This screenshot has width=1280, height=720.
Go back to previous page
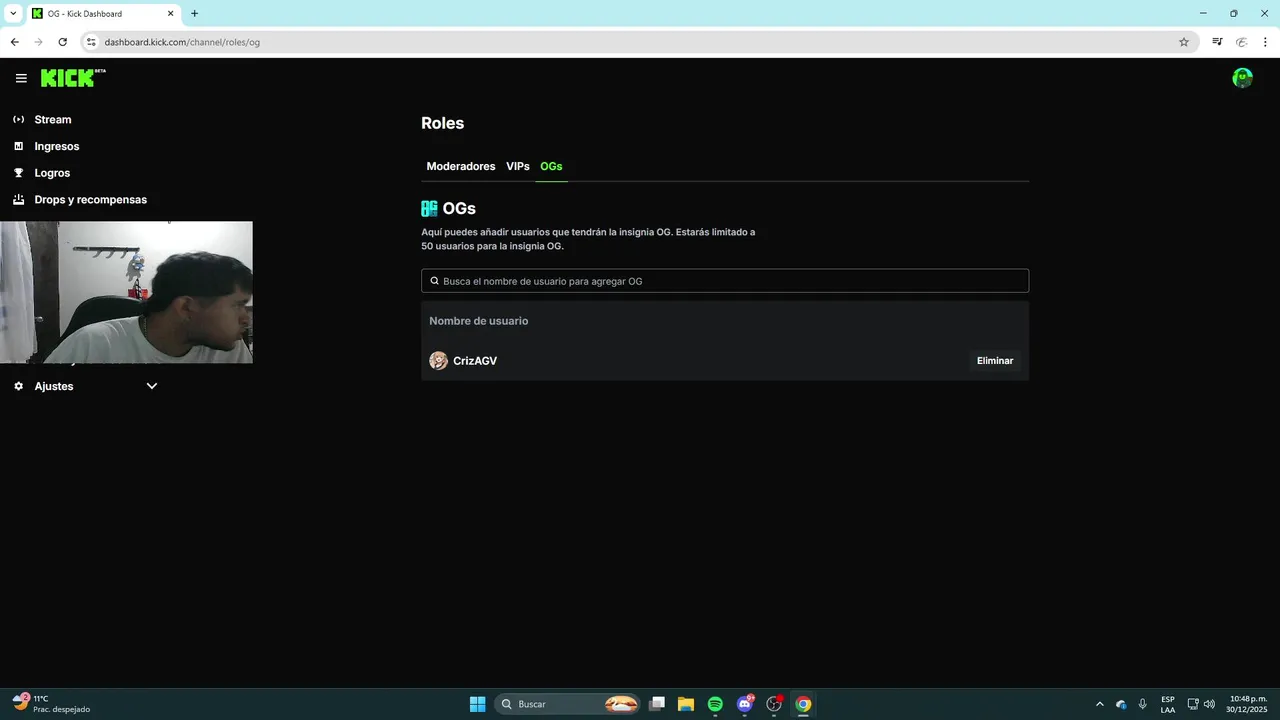coord(14,42)
